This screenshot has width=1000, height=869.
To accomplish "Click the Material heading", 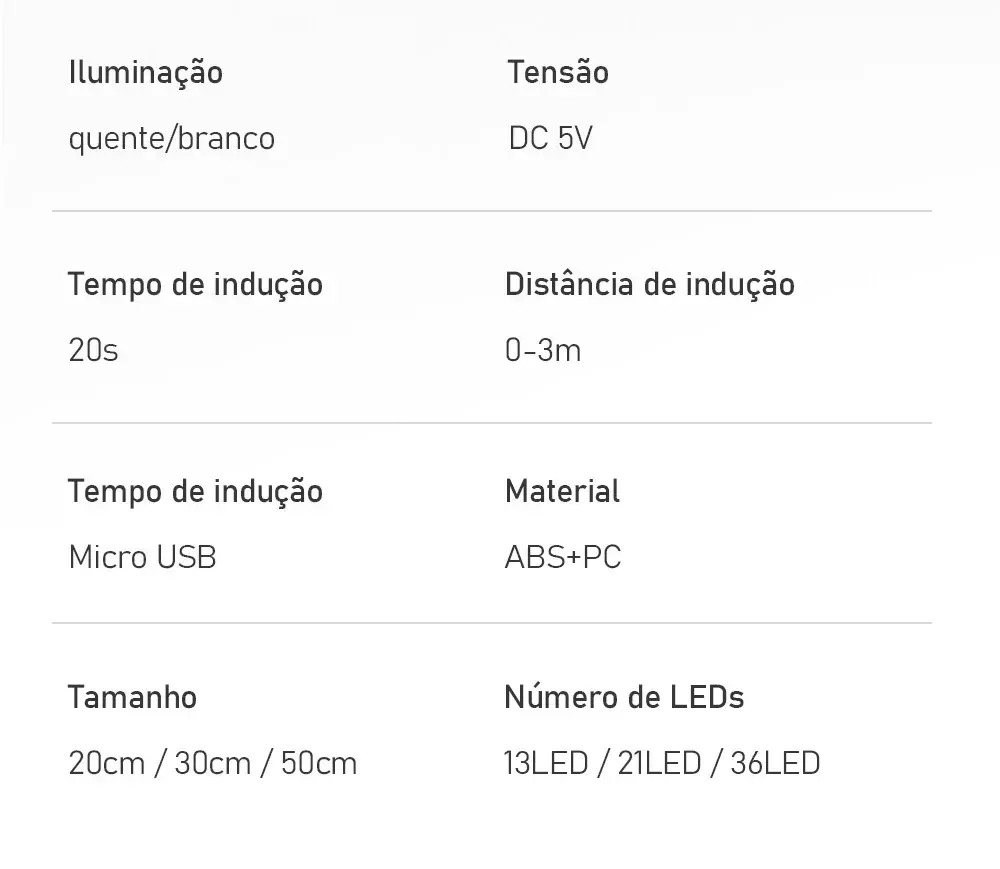I will pyautogui.click(x=562, y=492).
